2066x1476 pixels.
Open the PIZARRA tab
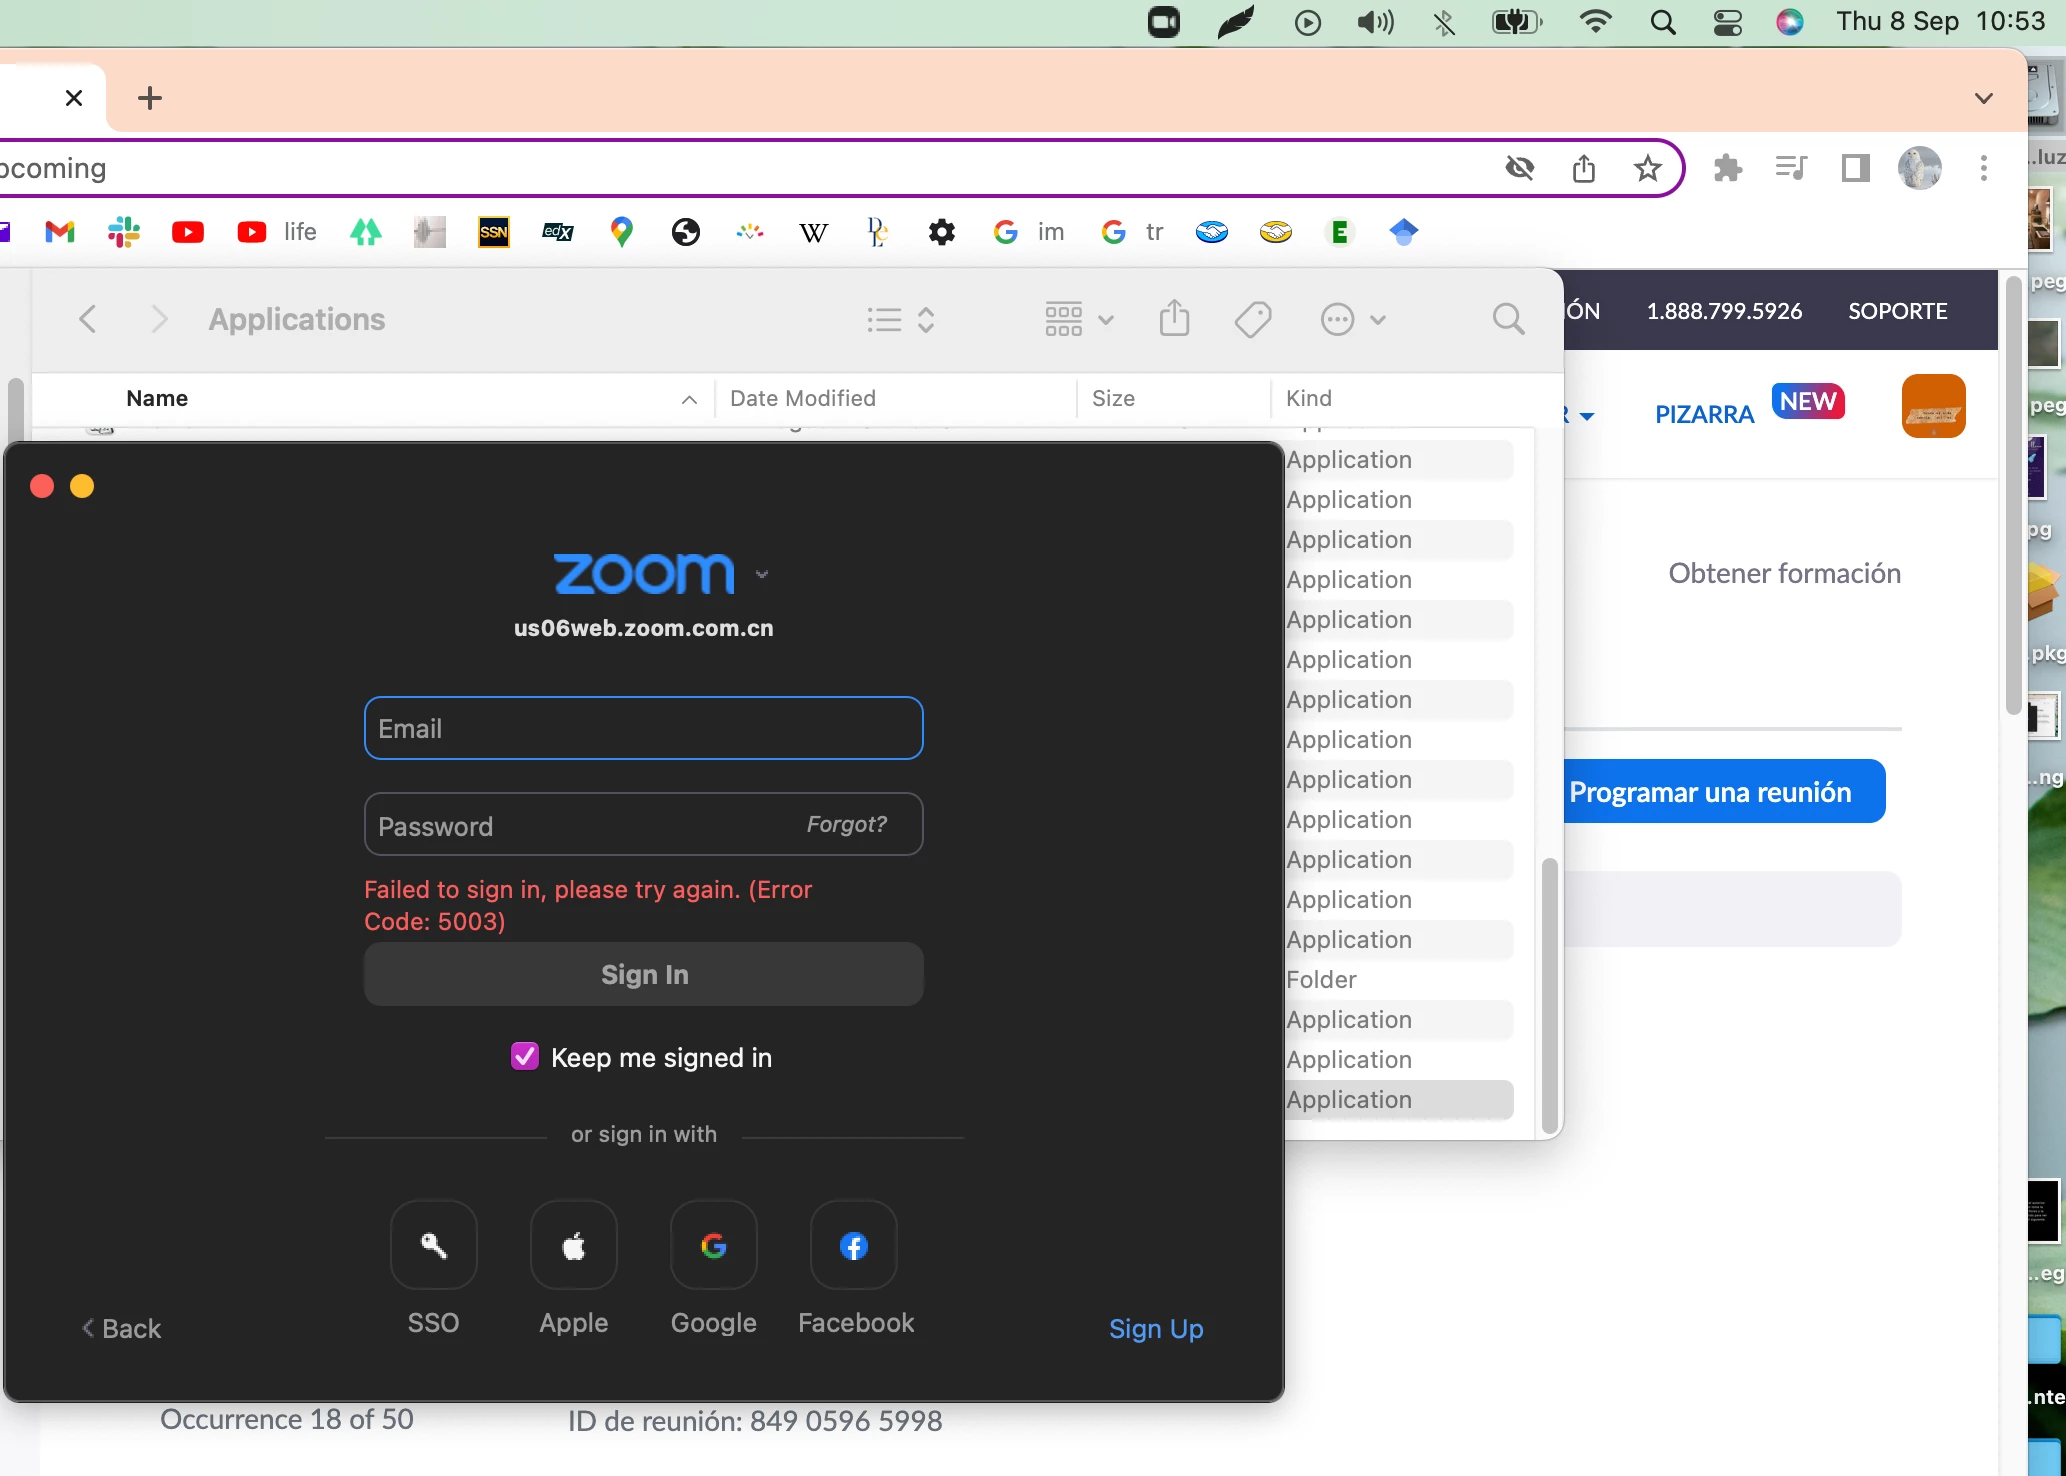[1704, 414]
